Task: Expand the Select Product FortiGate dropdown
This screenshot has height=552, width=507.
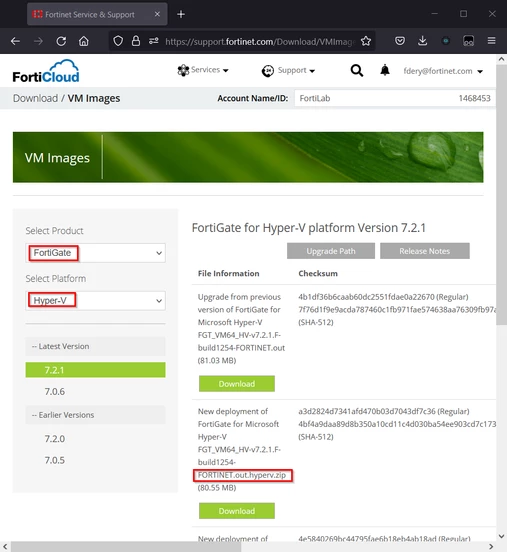Action: (95, 253)
